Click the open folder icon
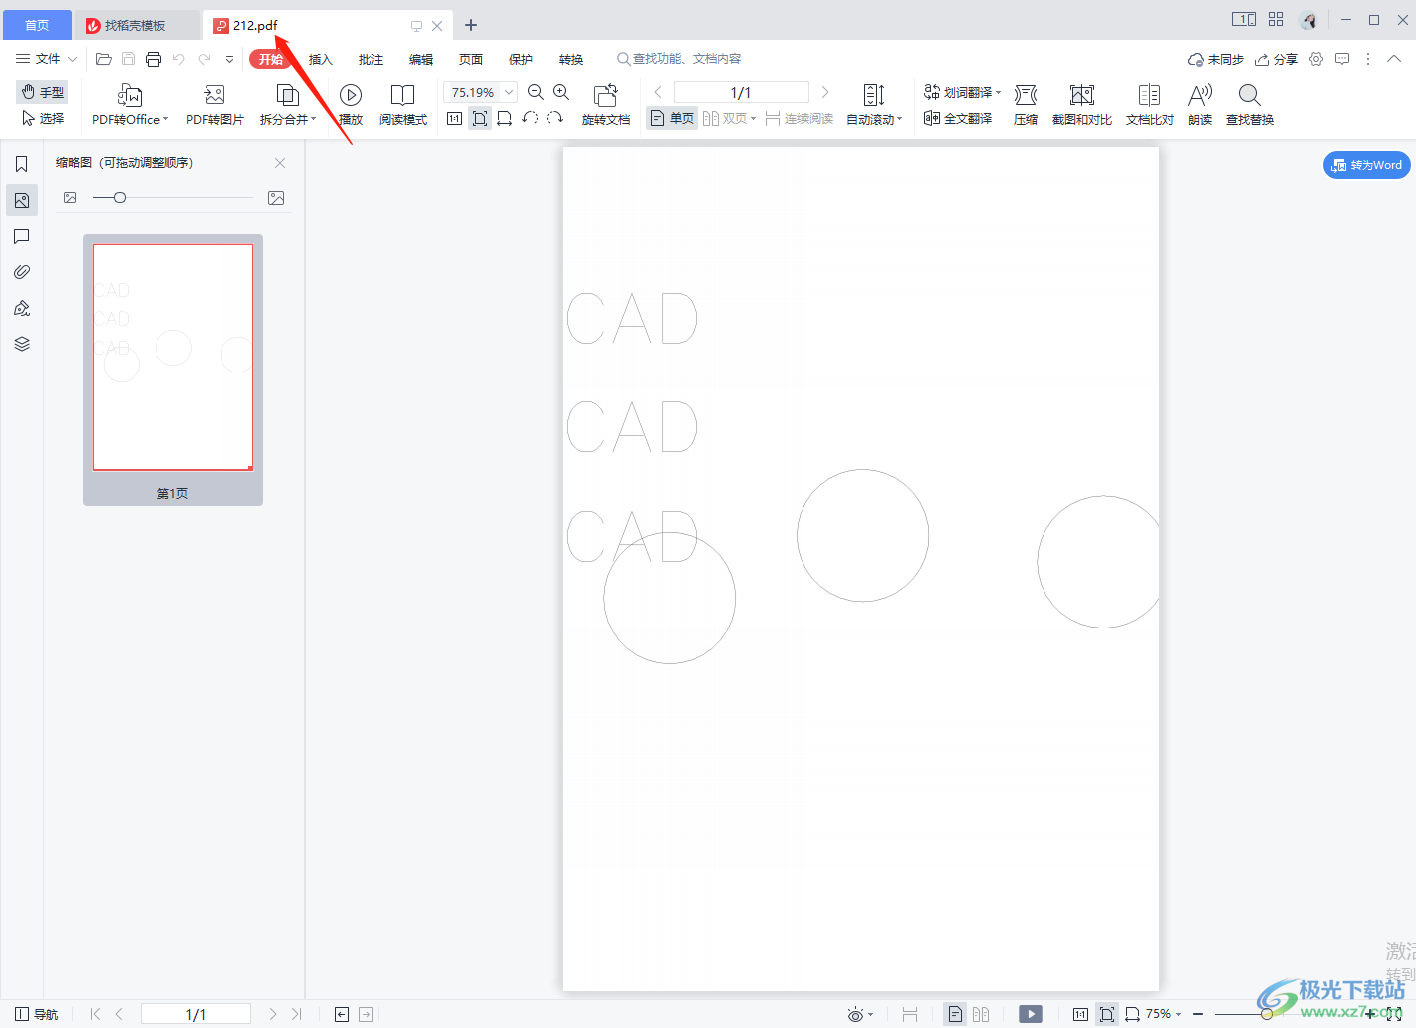Viewport: 1416px width, 1028px height. [103, 59]
